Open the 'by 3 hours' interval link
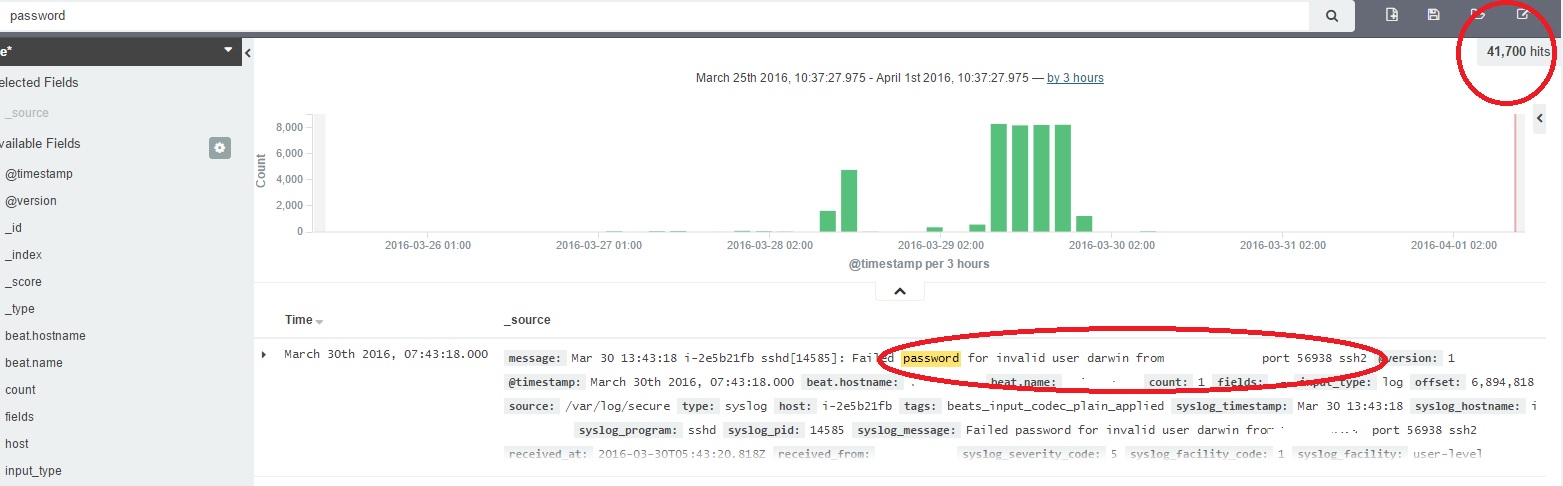This screenshot has width=1563, height=486. [x=1075, y=78]
